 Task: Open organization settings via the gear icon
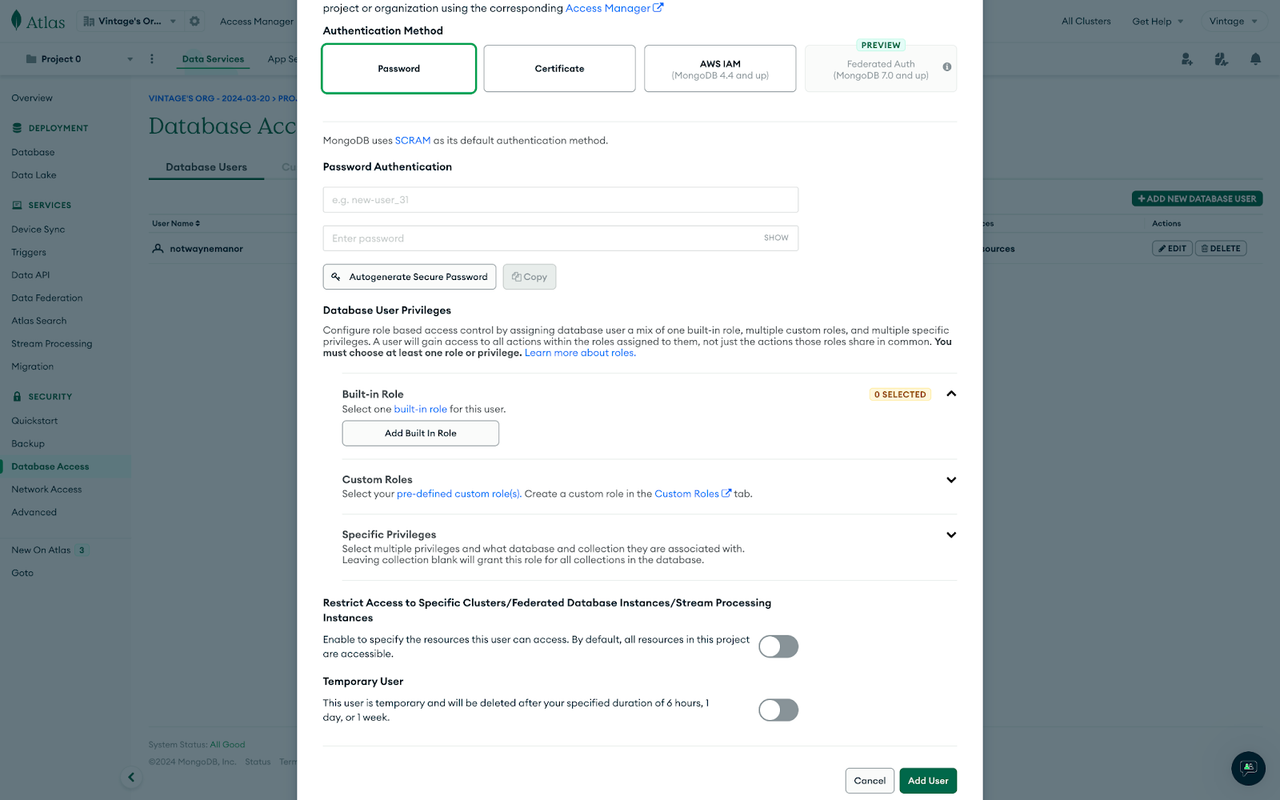click(x=194, y=20)
